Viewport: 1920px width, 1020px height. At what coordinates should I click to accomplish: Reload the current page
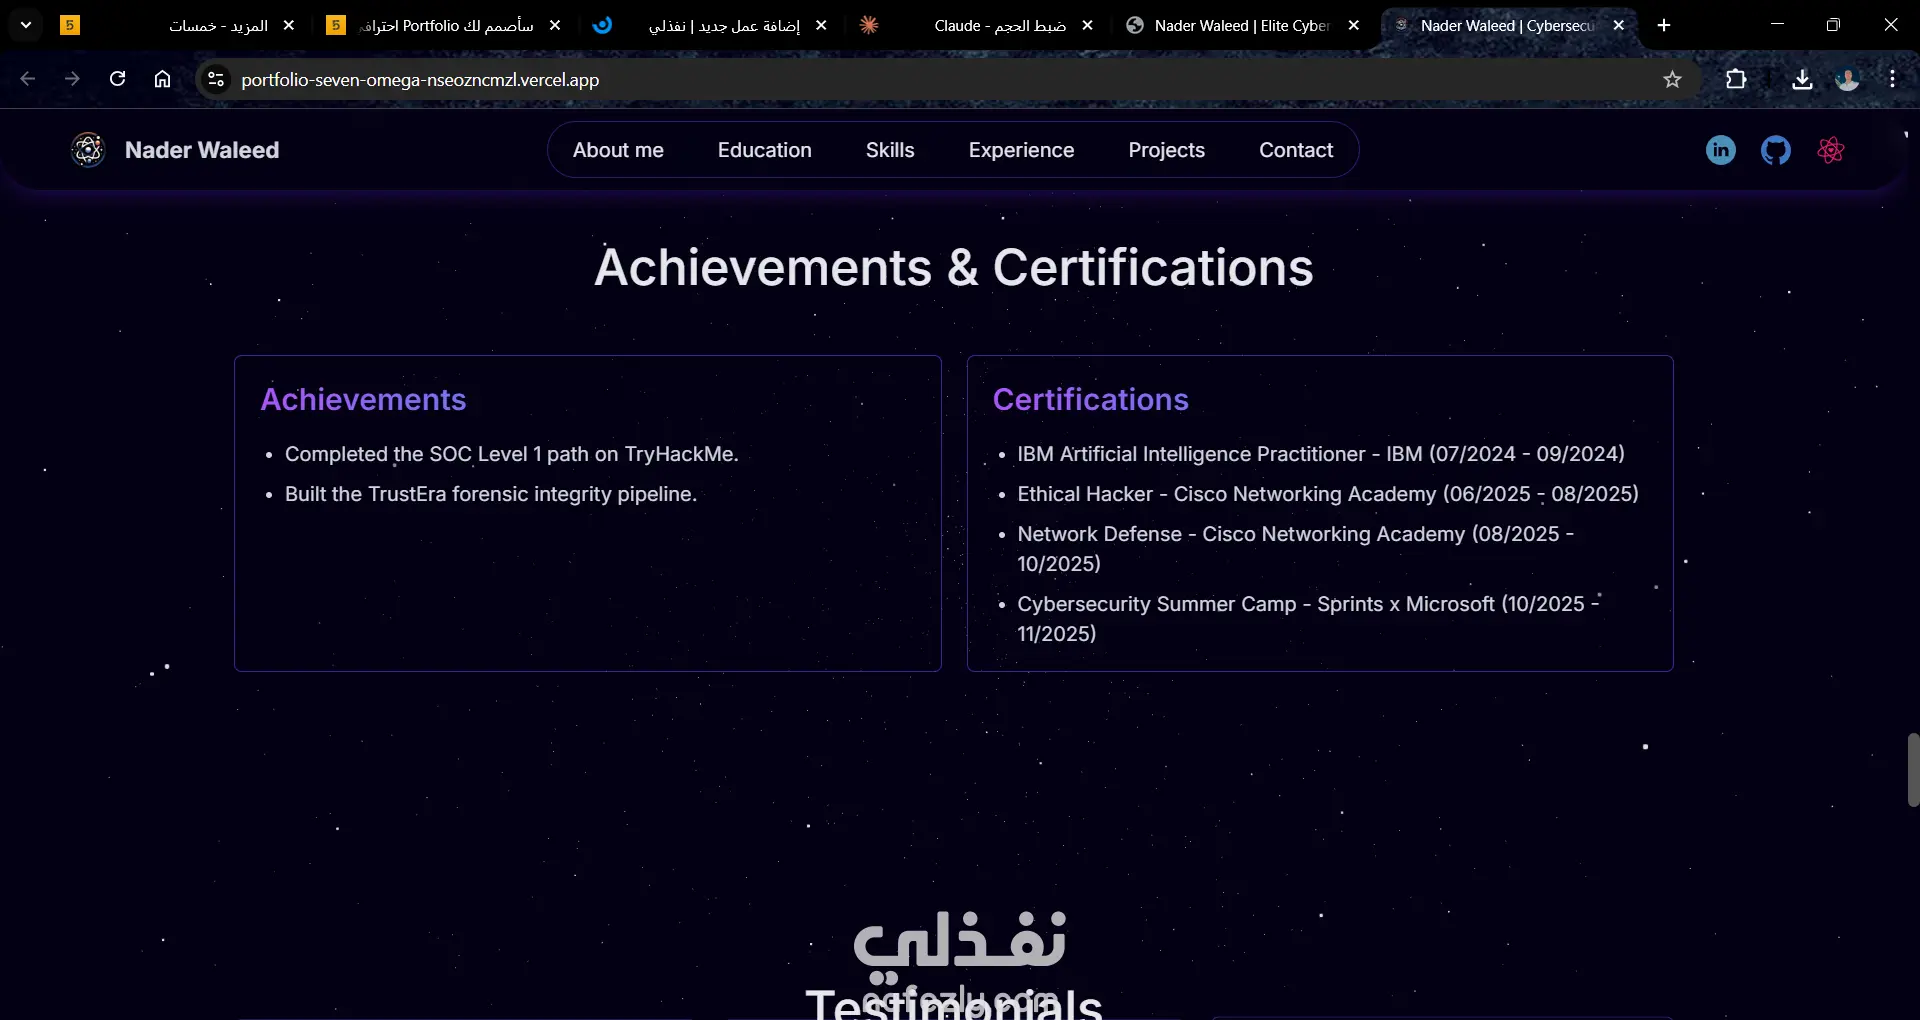(117, 79)
